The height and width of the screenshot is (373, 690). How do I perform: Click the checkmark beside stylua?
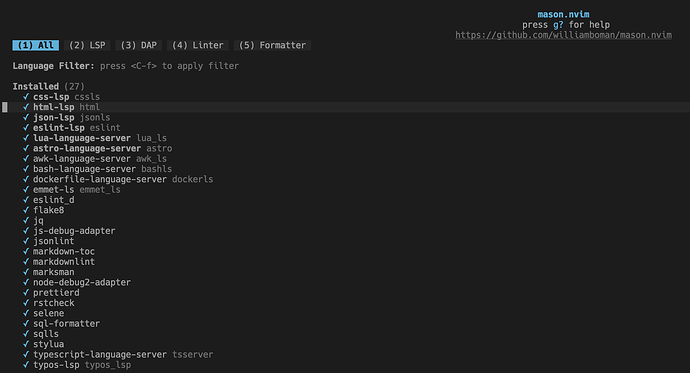(26, 344)
